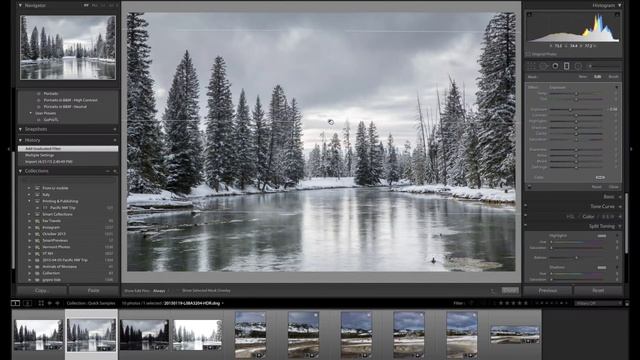Select the Crop Overlay tool
The height and width of the screenshot is (360, 640).
(x=531, y=66)
